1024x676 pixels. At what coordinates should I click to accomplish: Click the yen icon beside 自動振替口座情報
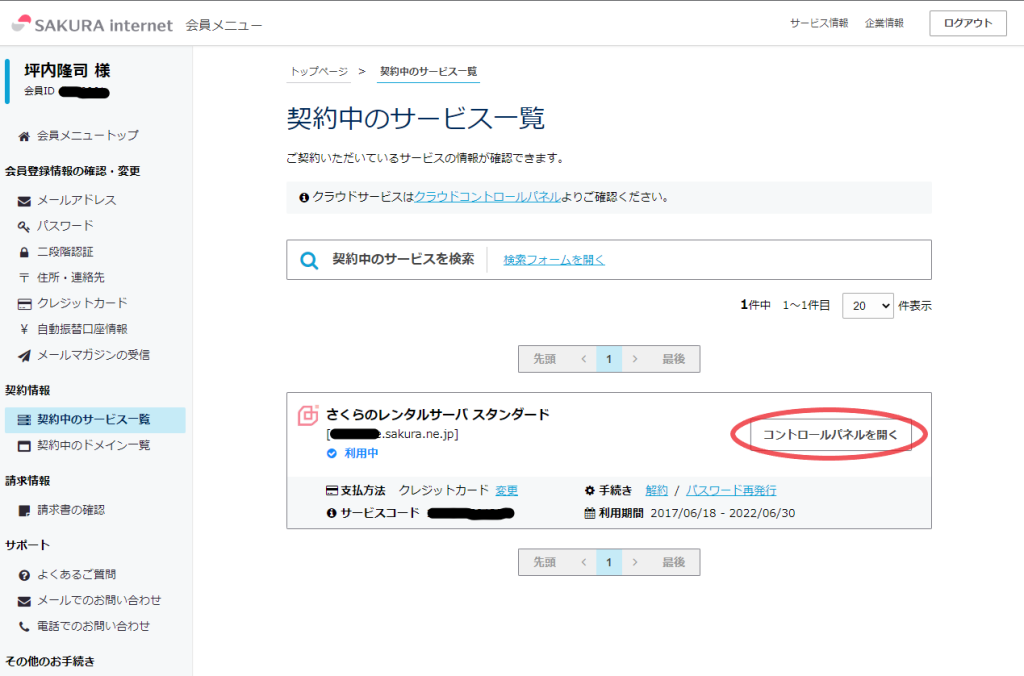tap(24, 329)
